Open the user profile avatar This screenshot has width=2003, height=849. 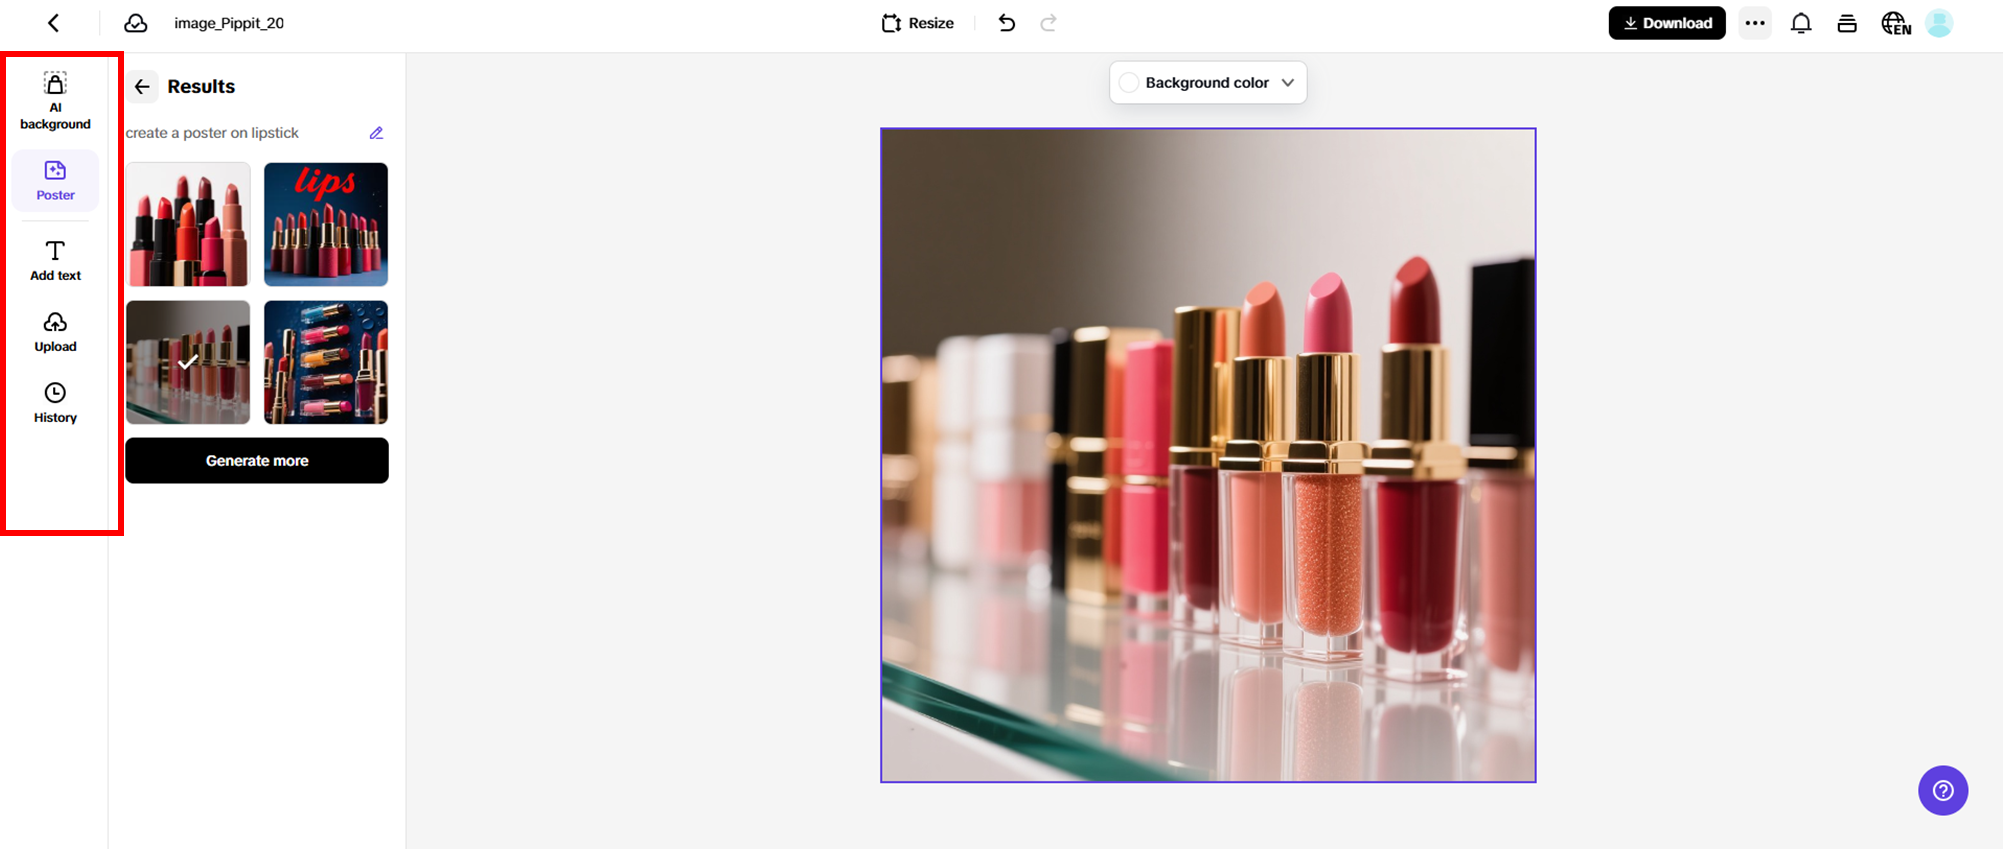coord(1939,23)
